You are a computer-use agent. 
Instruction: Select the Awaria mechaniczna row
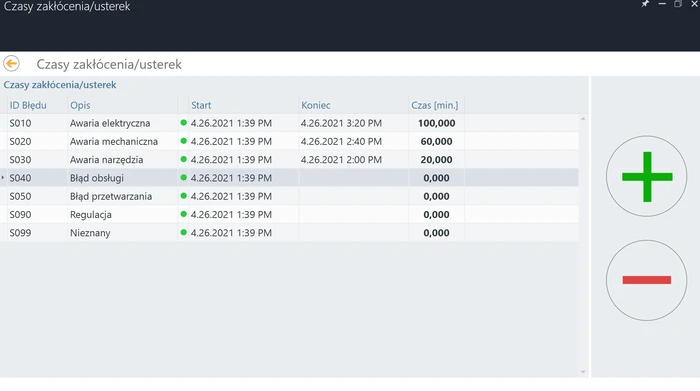coord(289,141)
